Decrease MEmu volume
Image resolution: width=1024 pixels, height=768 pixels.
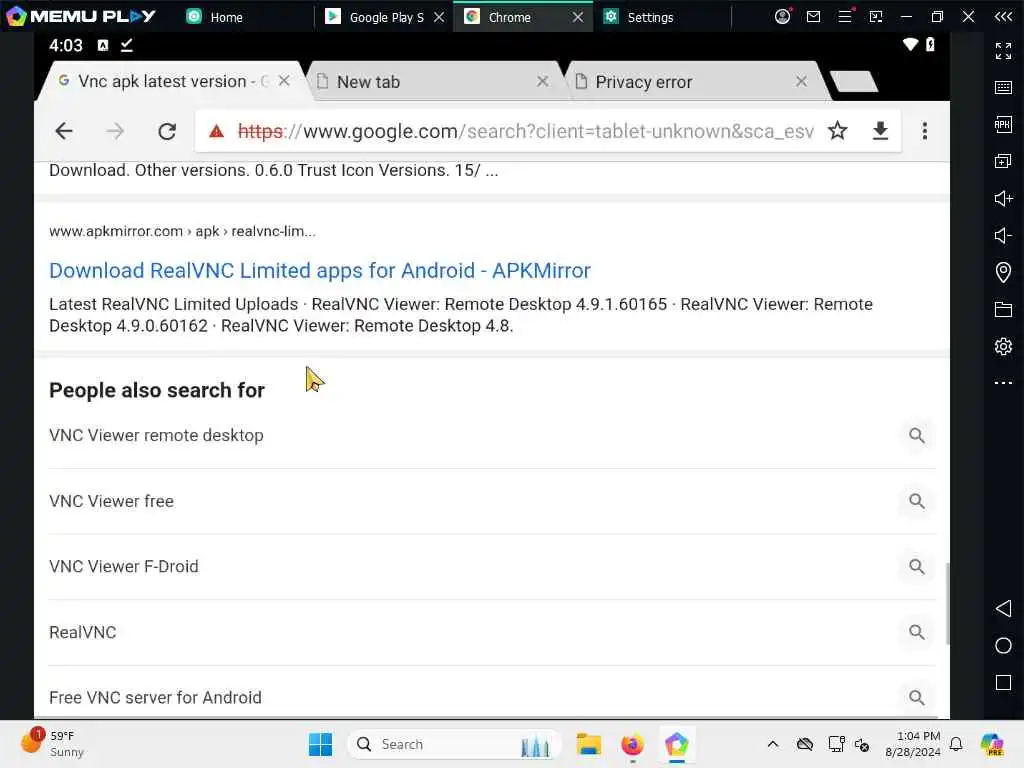pos(1003,235)
